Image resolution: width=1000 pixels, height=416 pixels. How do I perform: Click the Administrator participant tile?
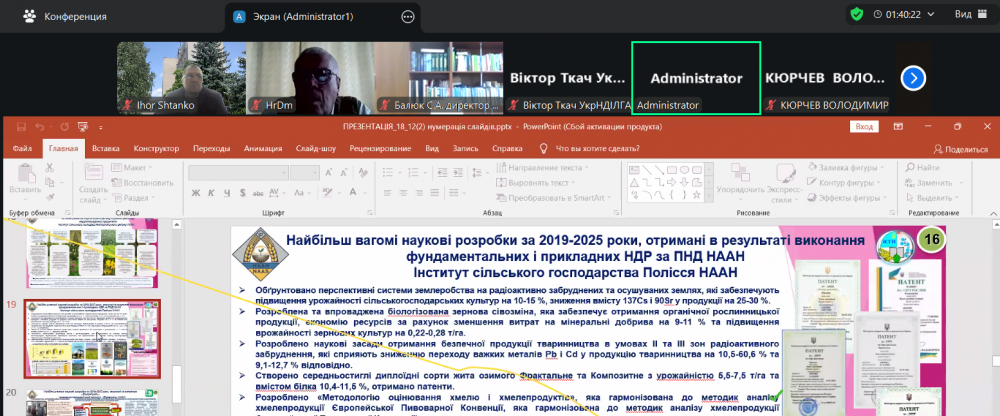[x=696, y=77]
